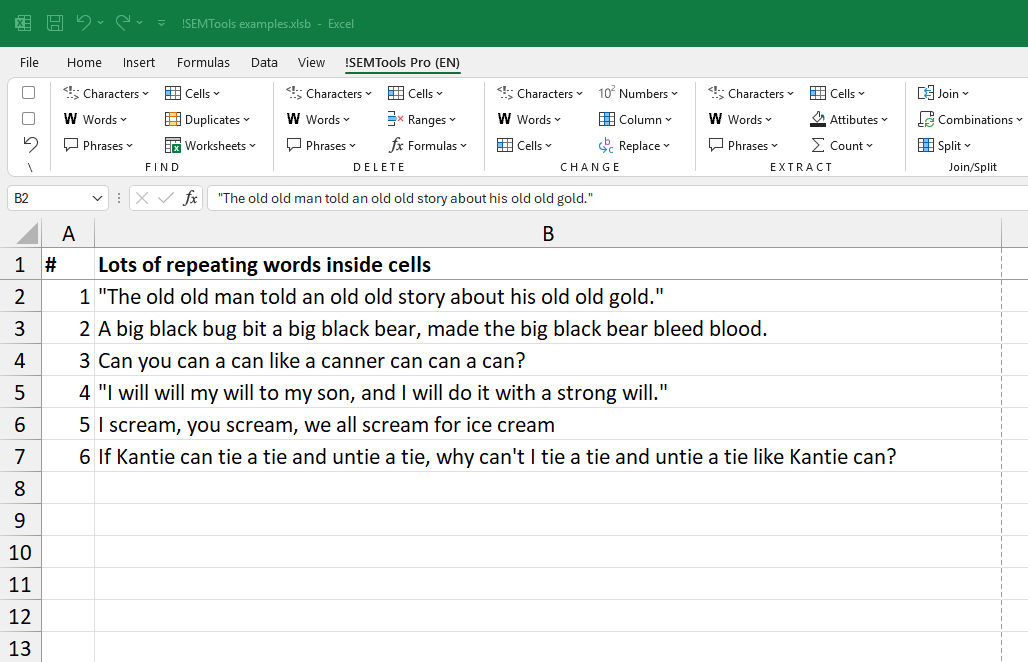Image resolution: width=1028 pixels, height=662 pixels.
Task: Tick the top checkbox at ribbon's left edge
Action: click(29, 93)
